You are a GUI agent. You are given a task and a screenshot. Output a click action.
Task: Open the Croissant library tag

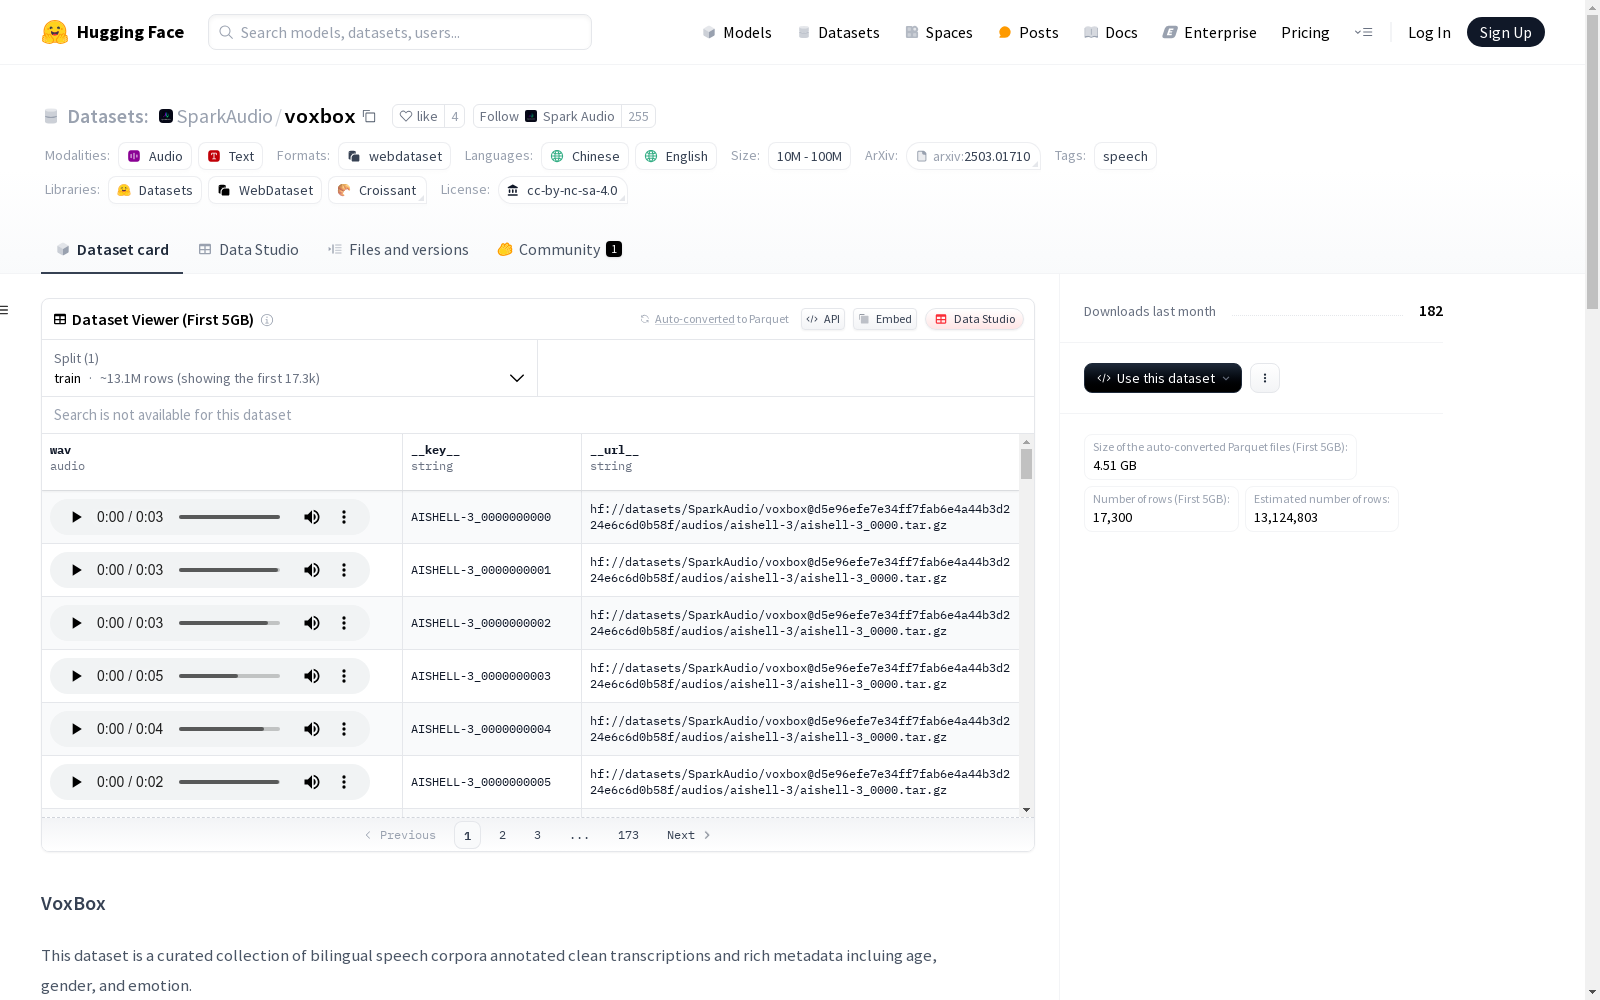[x=377, y=190]
